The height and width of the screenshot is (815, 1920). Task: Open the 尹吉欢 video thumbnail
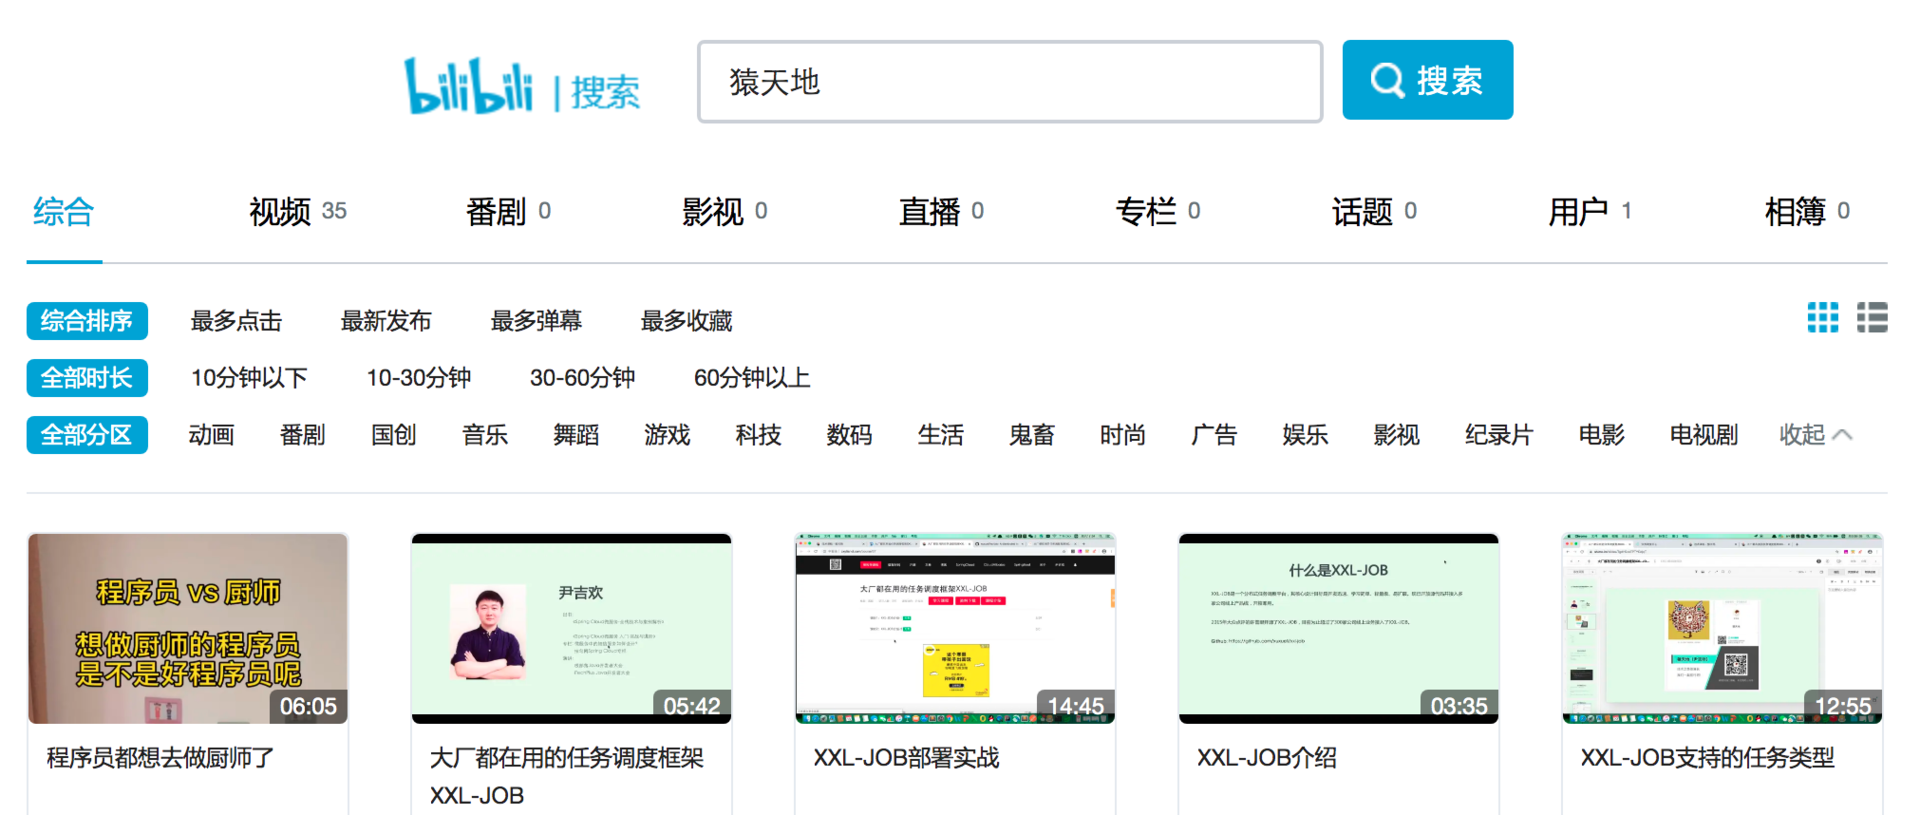click(571, 628)
